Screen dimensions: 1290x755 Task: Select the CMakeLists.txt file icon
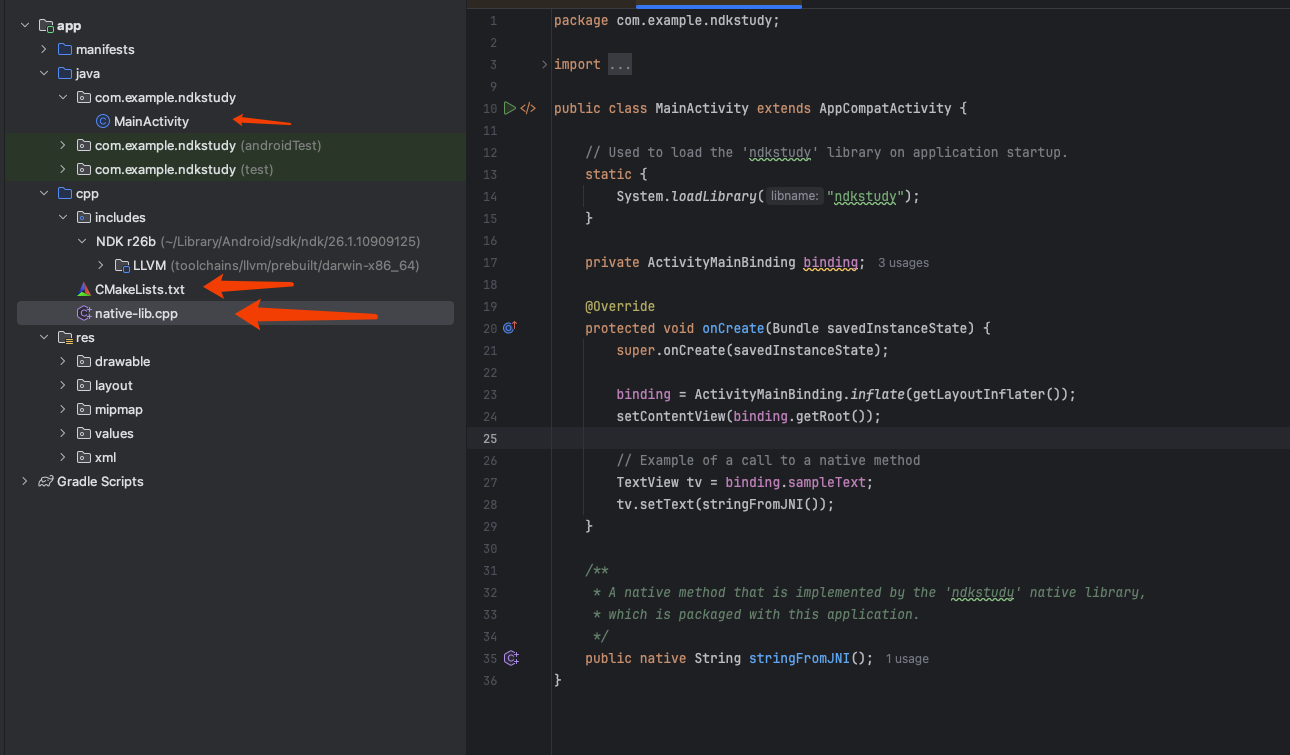84,289
